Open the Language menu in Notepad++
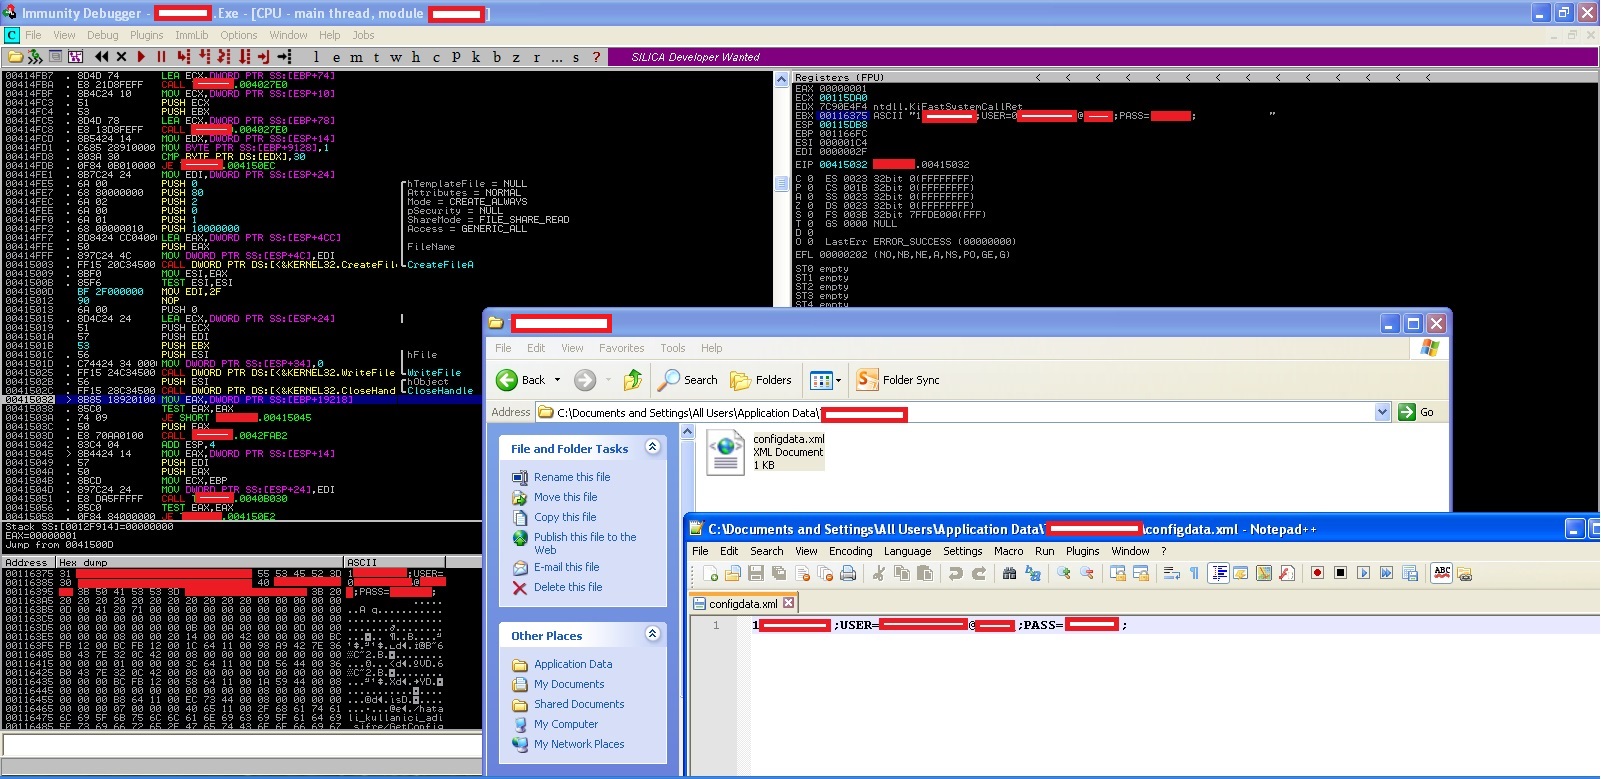Image resolution: width=1601 pixels, height=779 pixels. 907,551
